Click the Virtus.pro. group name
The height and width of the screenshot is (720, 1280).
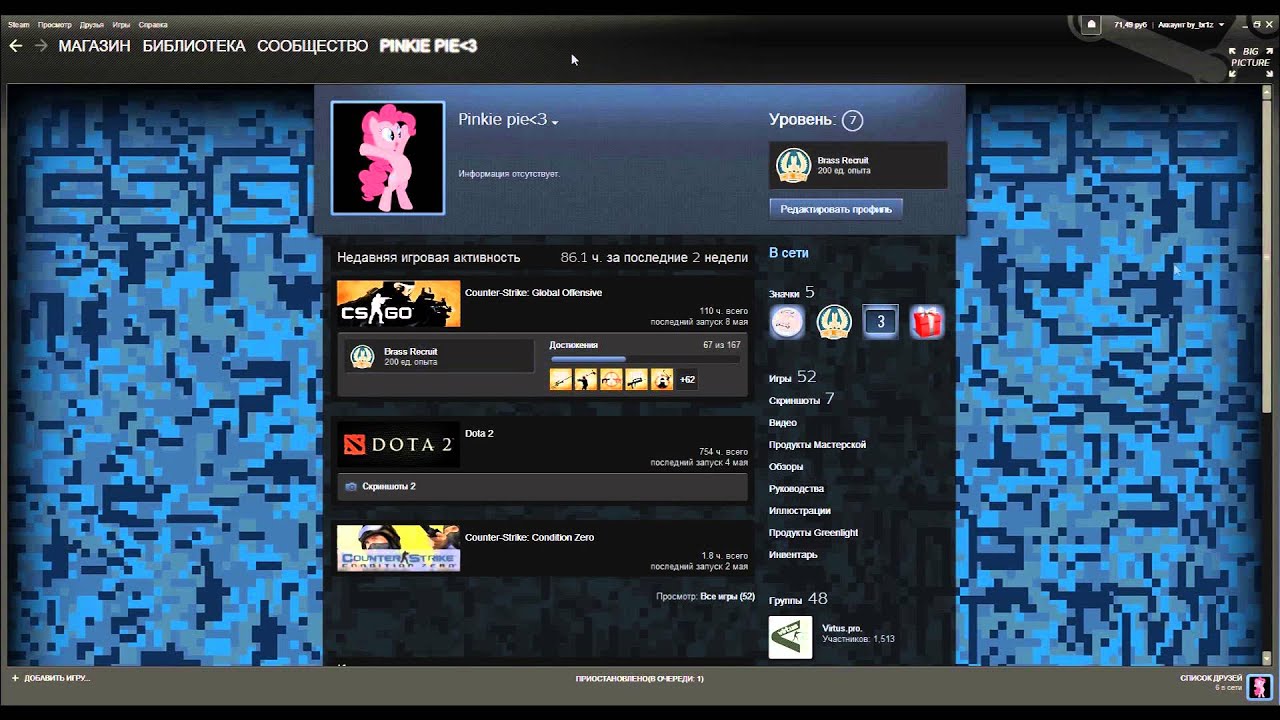click(x=842, y=628)
